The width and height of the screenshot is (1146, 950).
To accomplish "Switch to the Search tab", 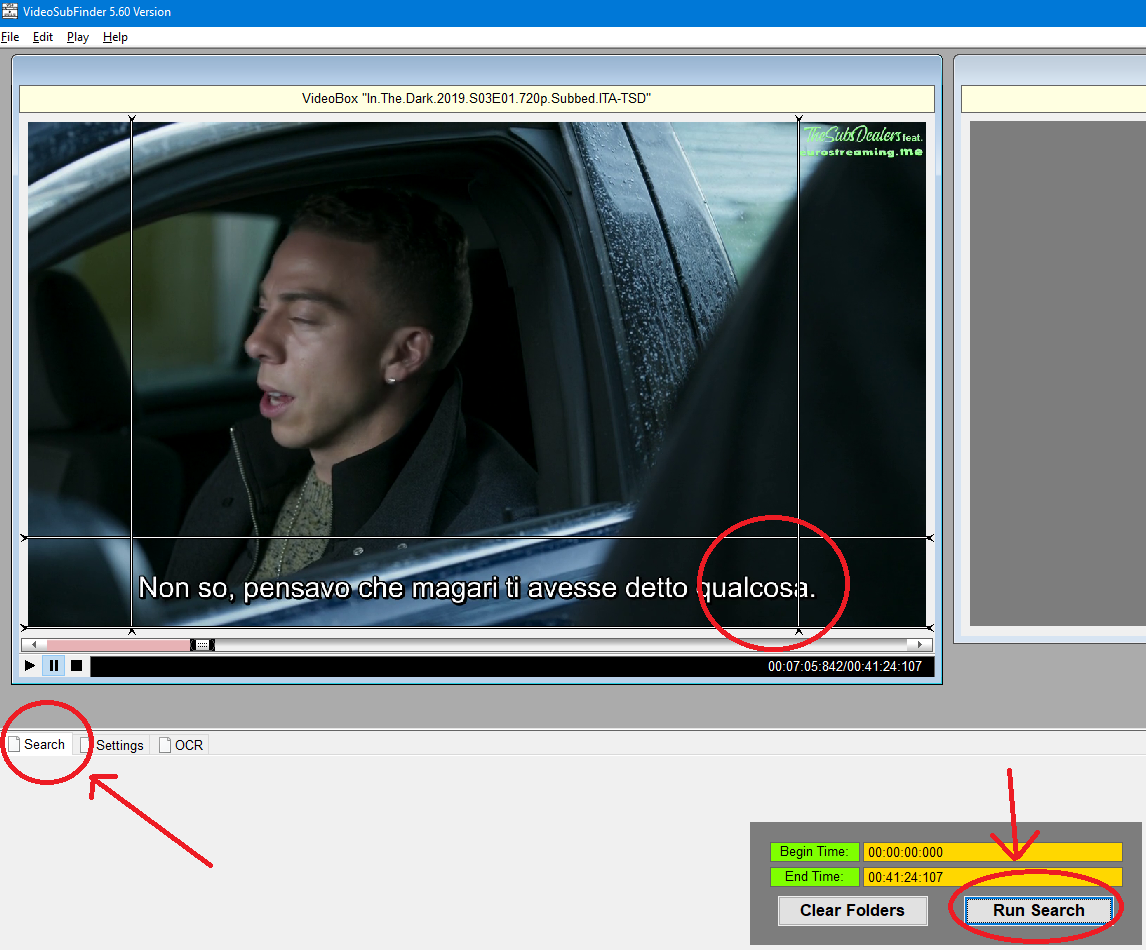I will [x=38, y=745].
